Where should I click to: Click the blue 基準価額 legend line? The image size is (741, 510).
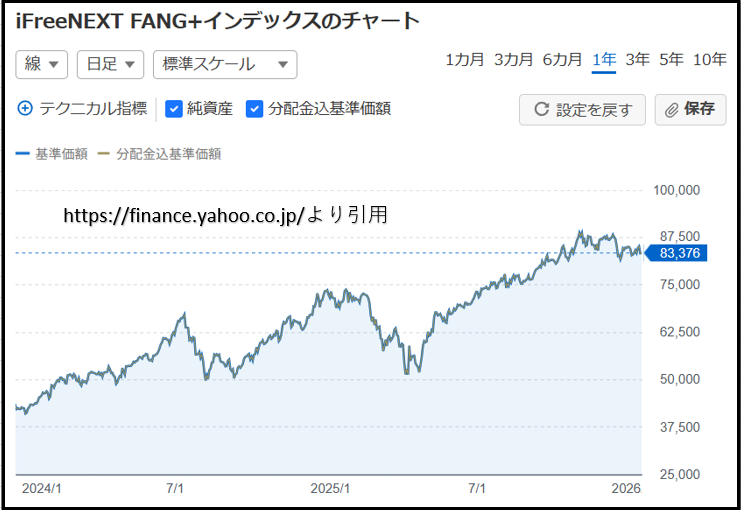click(x=23, y=154)
